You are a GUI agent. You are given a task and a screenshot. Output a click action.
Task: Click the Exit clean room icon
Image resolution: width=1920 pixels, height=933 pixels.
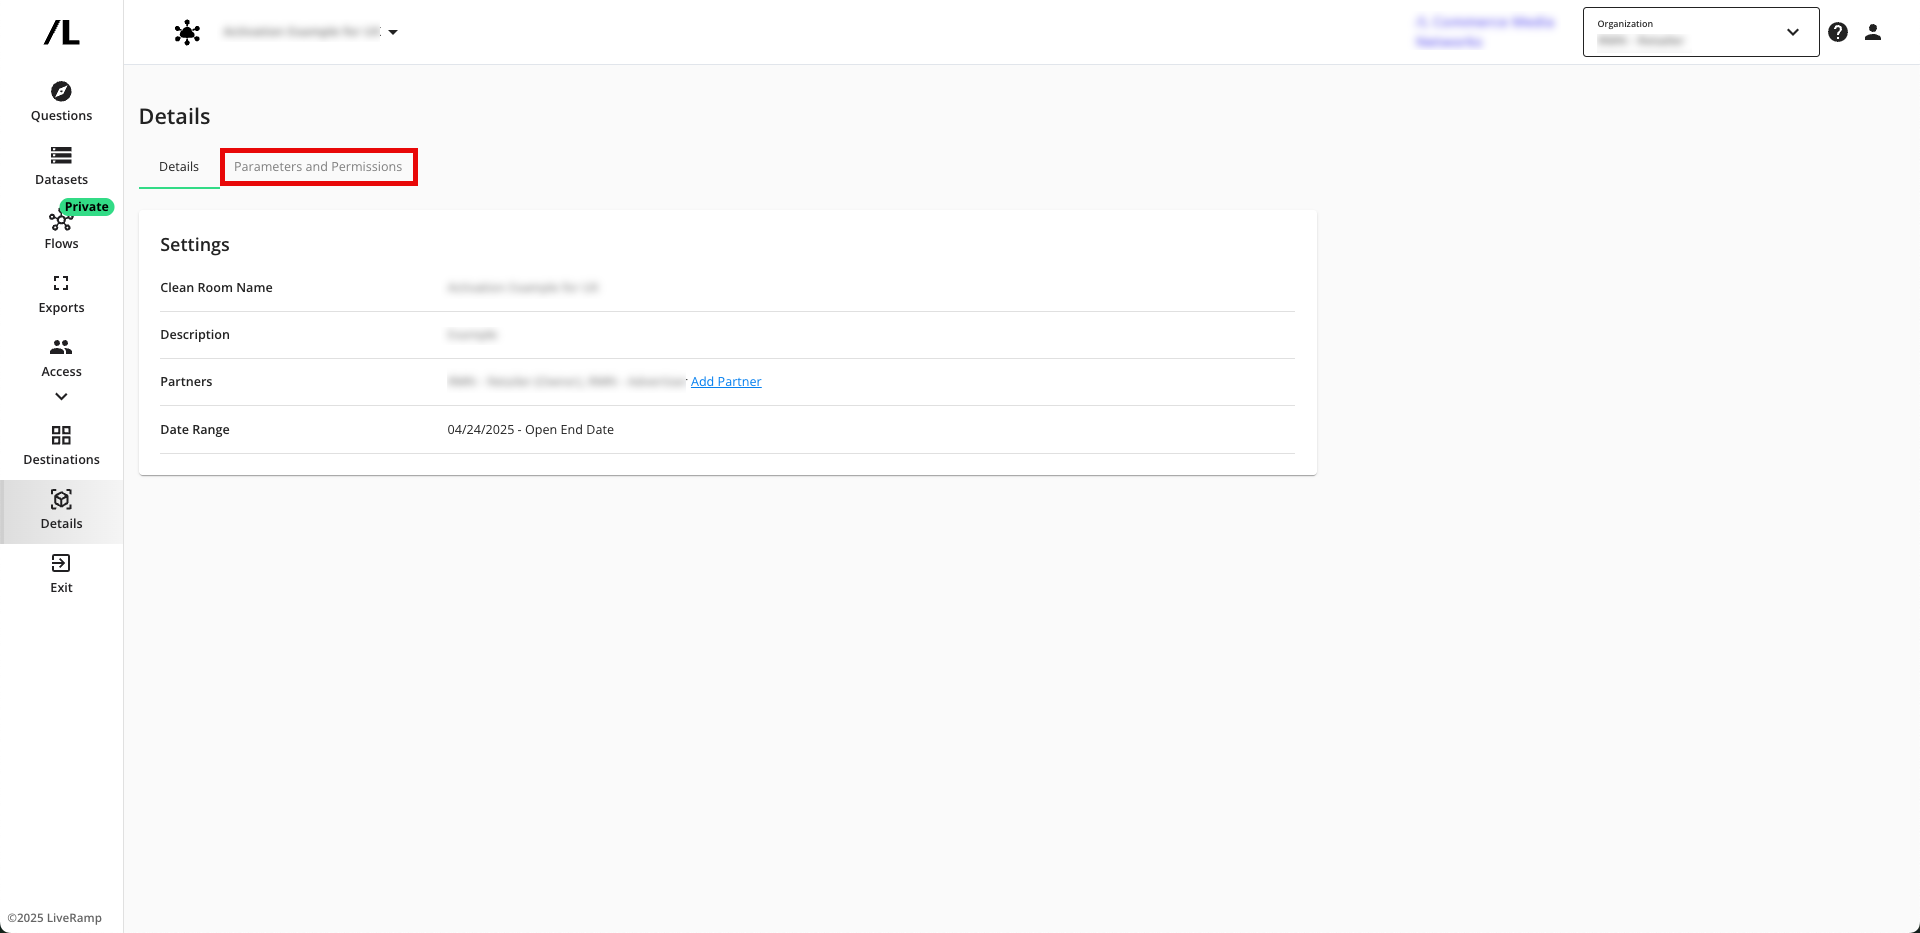(x=61, y=564)
